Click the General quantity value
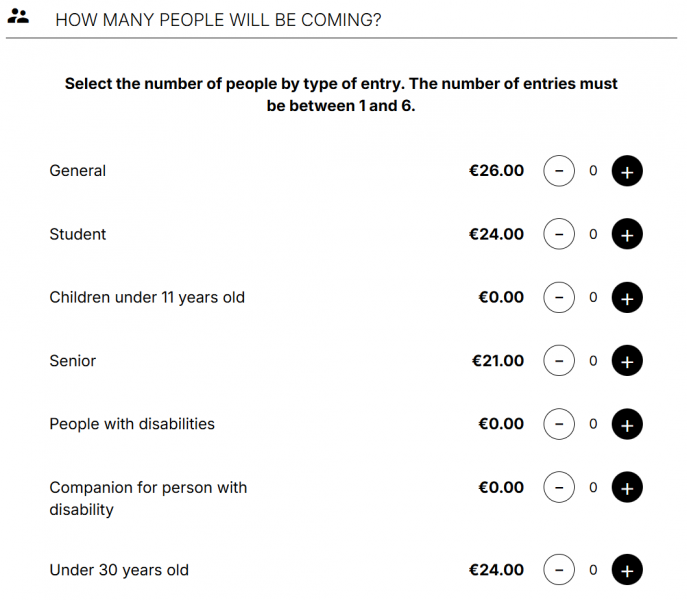This screenshot has height=600, width=687. pos(592,171)
